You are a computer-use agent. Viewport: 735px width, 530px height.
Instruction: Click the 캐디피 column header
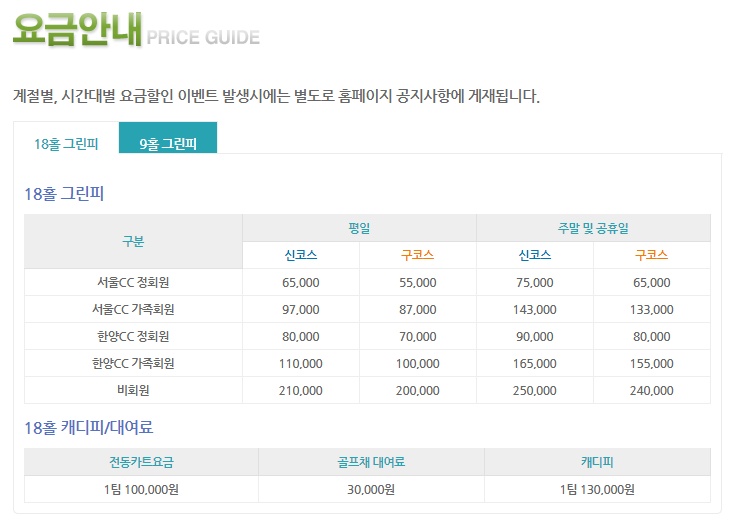pyautogui.click(x=597, y=462)
